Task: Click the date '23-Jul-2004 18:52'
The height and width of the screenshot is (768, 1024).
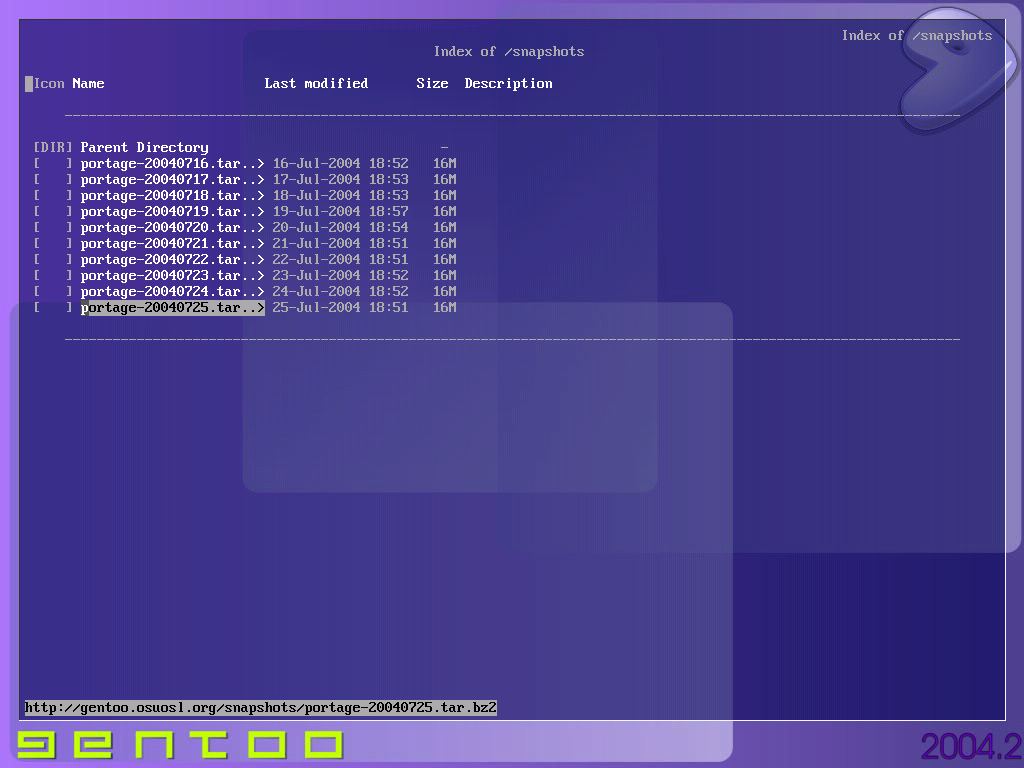Action: [340, 276]
